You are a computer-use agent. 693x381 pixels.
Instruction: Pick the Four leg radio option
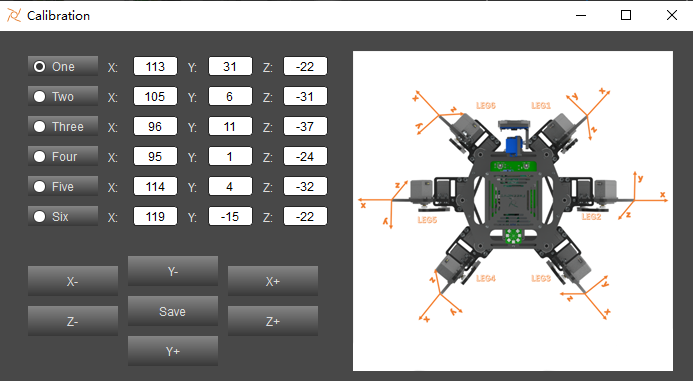(x=63, y=156)
